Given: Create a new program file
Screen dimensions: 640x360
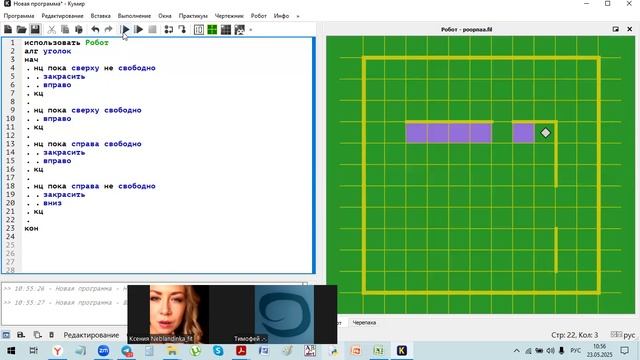Looking at the screenshot, I should (x=8, y=29).
